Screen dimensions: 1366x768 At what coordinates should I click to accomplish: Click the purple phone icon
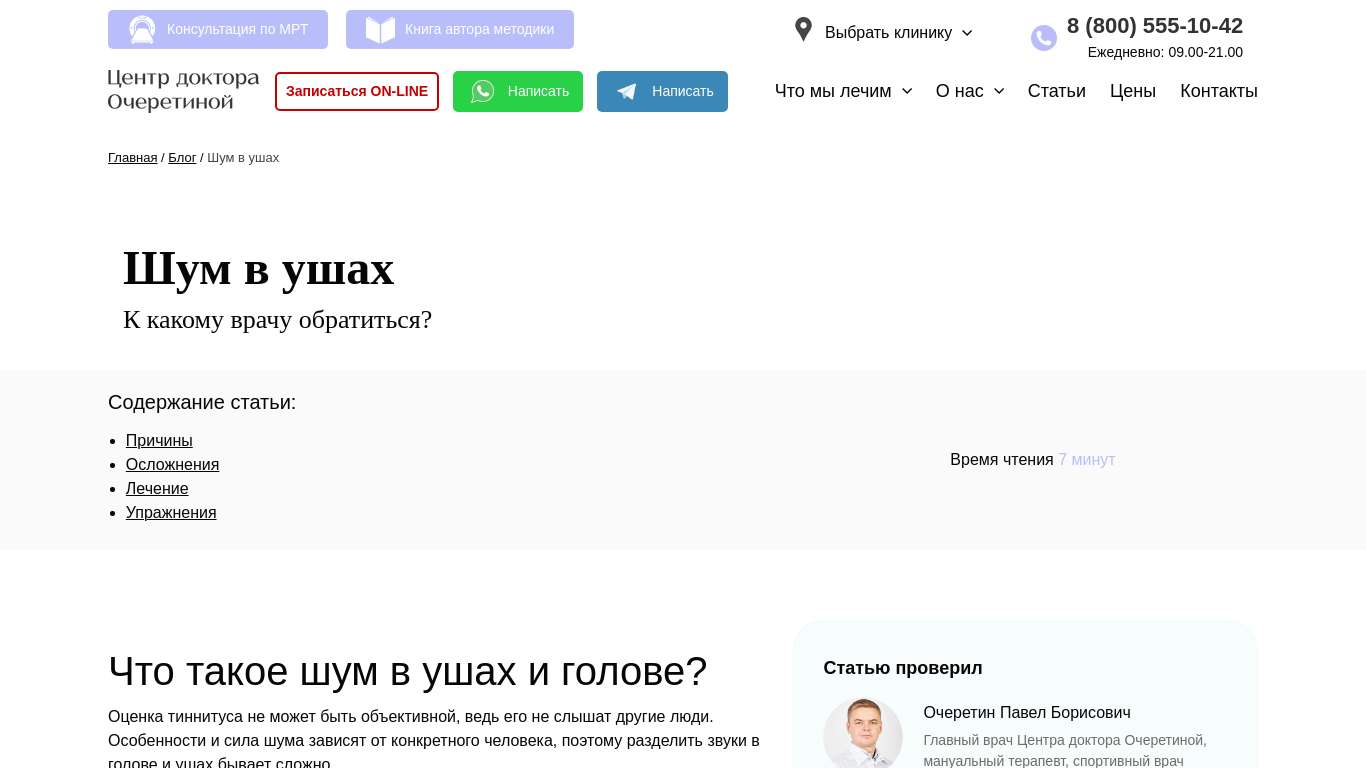1043,38
